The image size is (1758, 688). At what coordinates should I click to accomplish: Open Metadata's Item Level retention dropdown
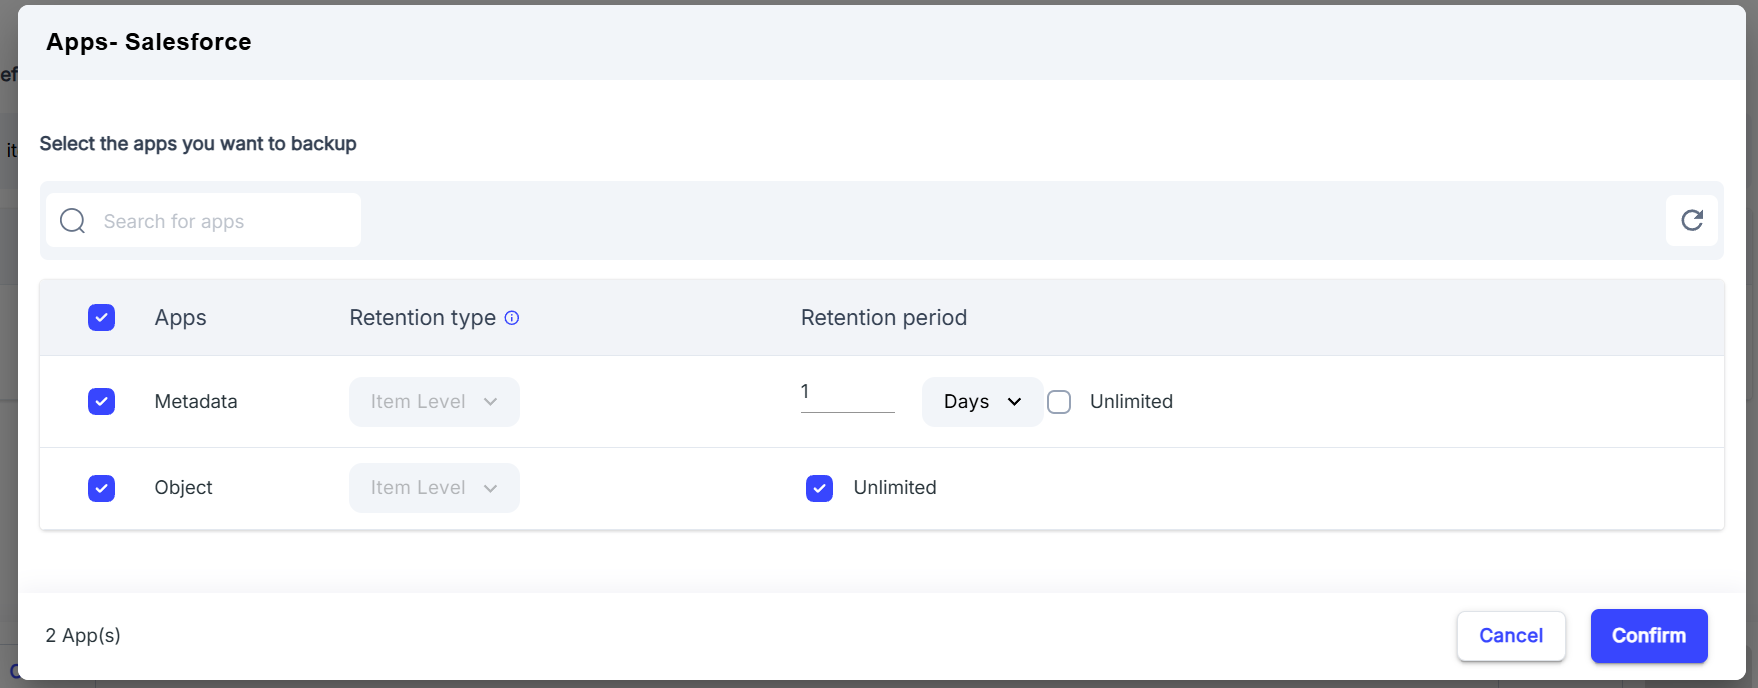(434, 402)
